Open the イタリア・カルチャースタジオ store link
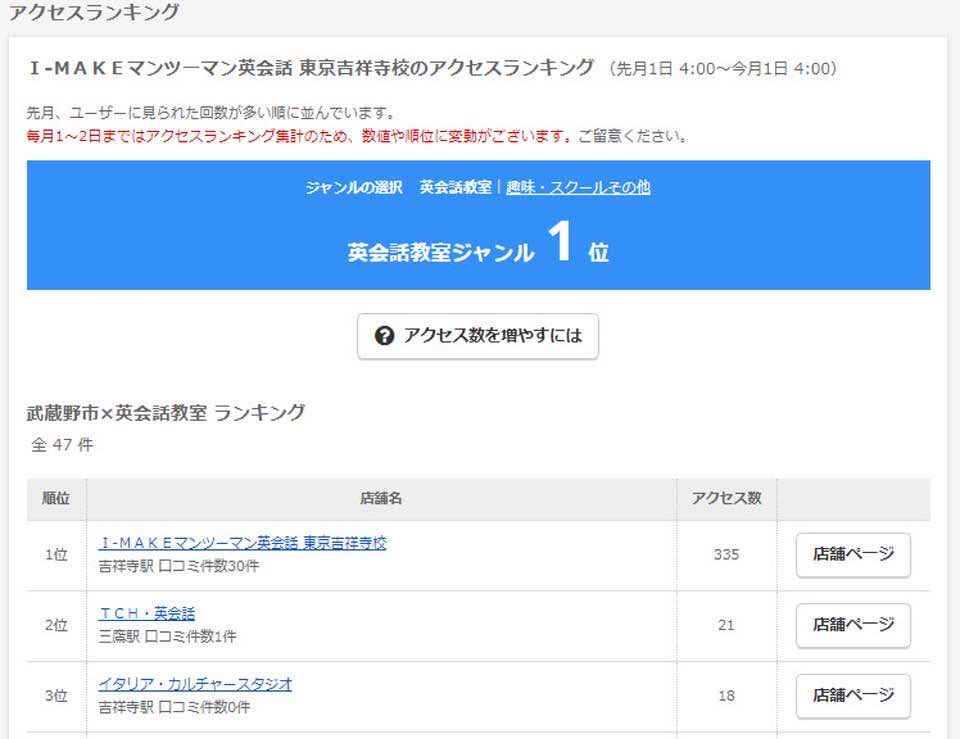960x739 pixels. (195, 684)
